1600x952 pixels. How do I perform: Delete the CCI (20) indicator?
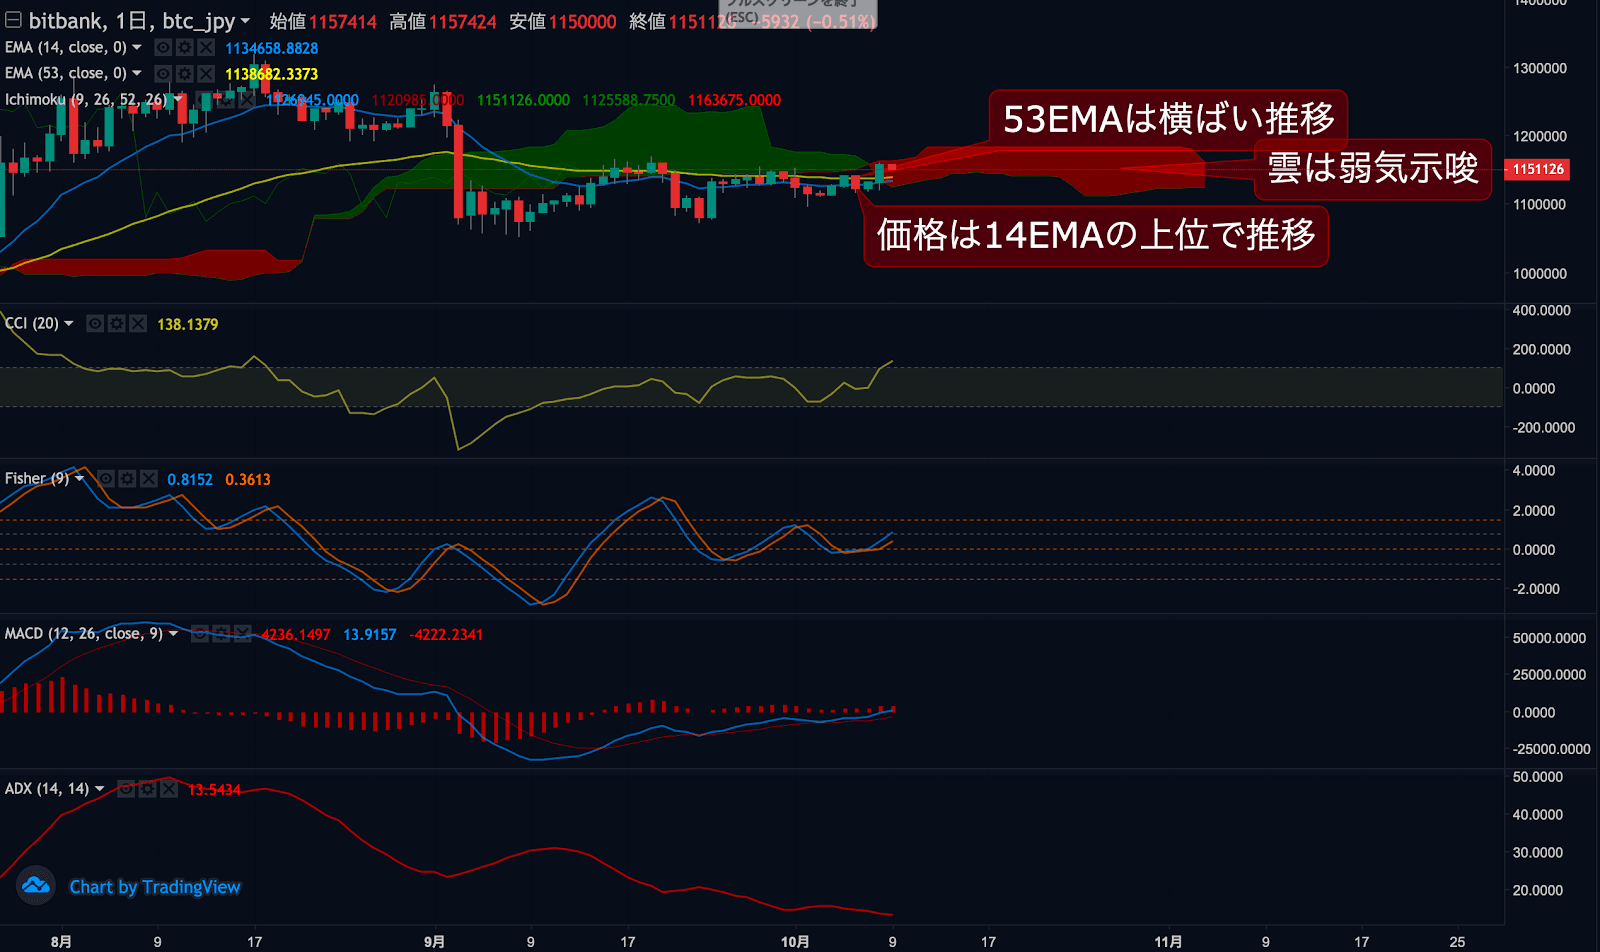coord(138,323)
